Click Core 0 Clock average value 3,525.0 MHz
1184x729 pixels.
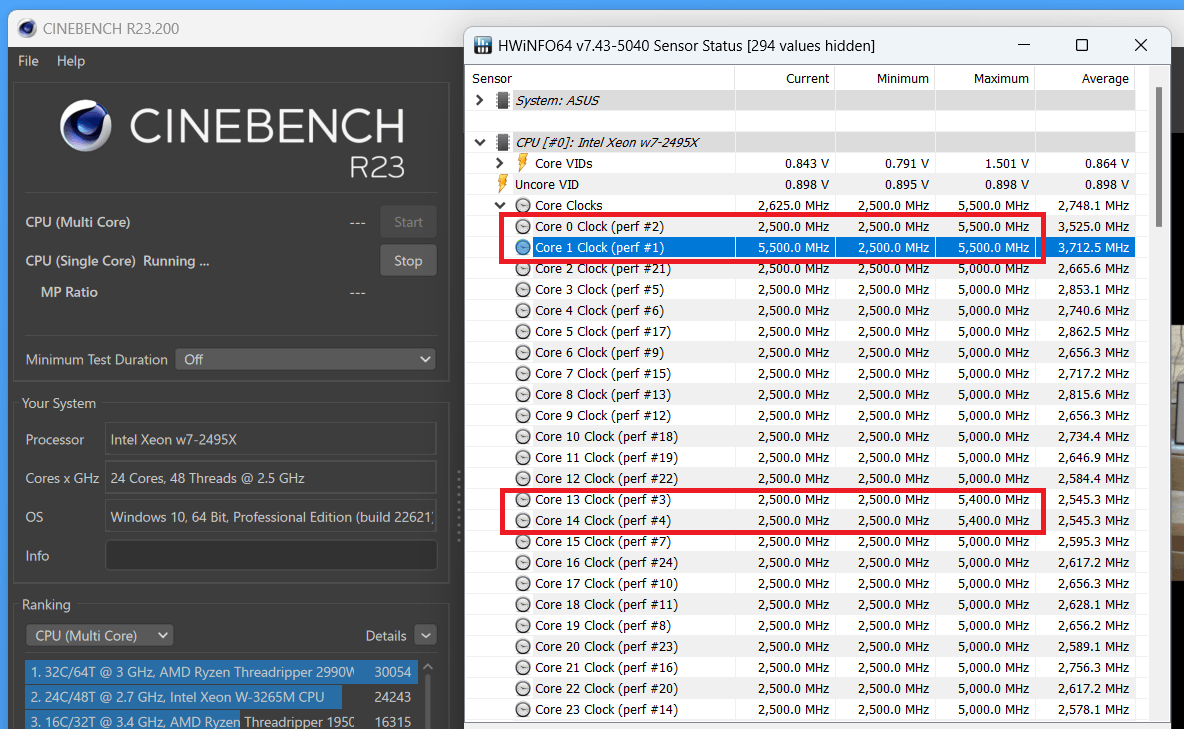(x=1093, y=226)
